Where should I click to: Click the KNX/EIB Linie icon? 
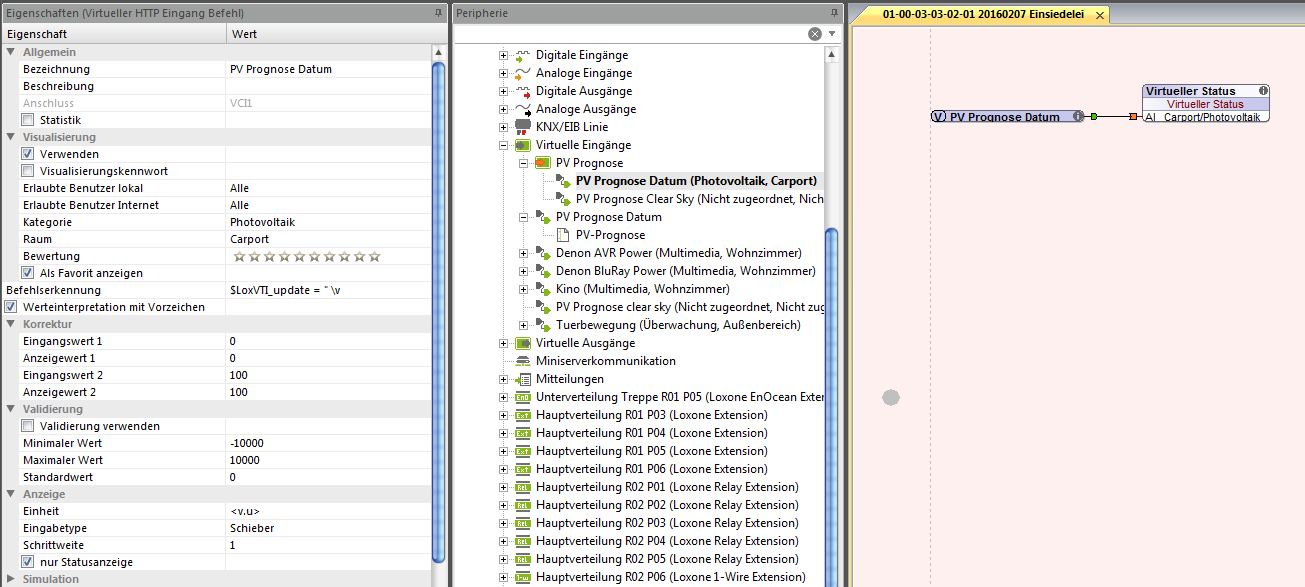coord(522,127)
